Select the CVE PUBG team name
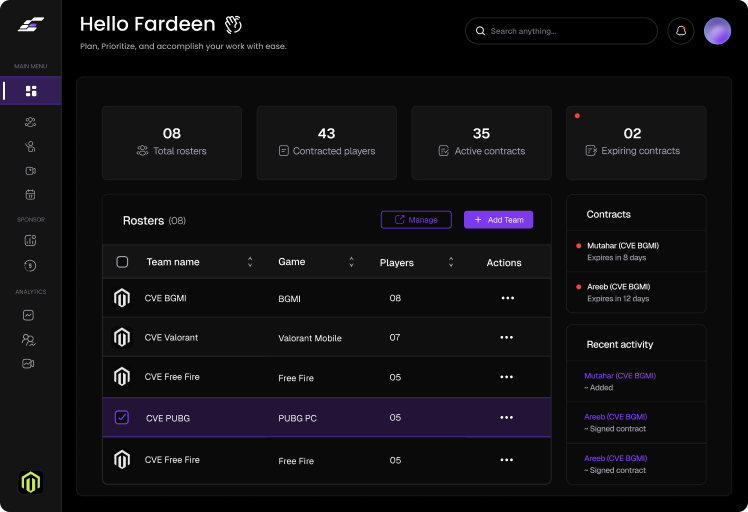This screenshot has width=748, height=512. [168, 418]
